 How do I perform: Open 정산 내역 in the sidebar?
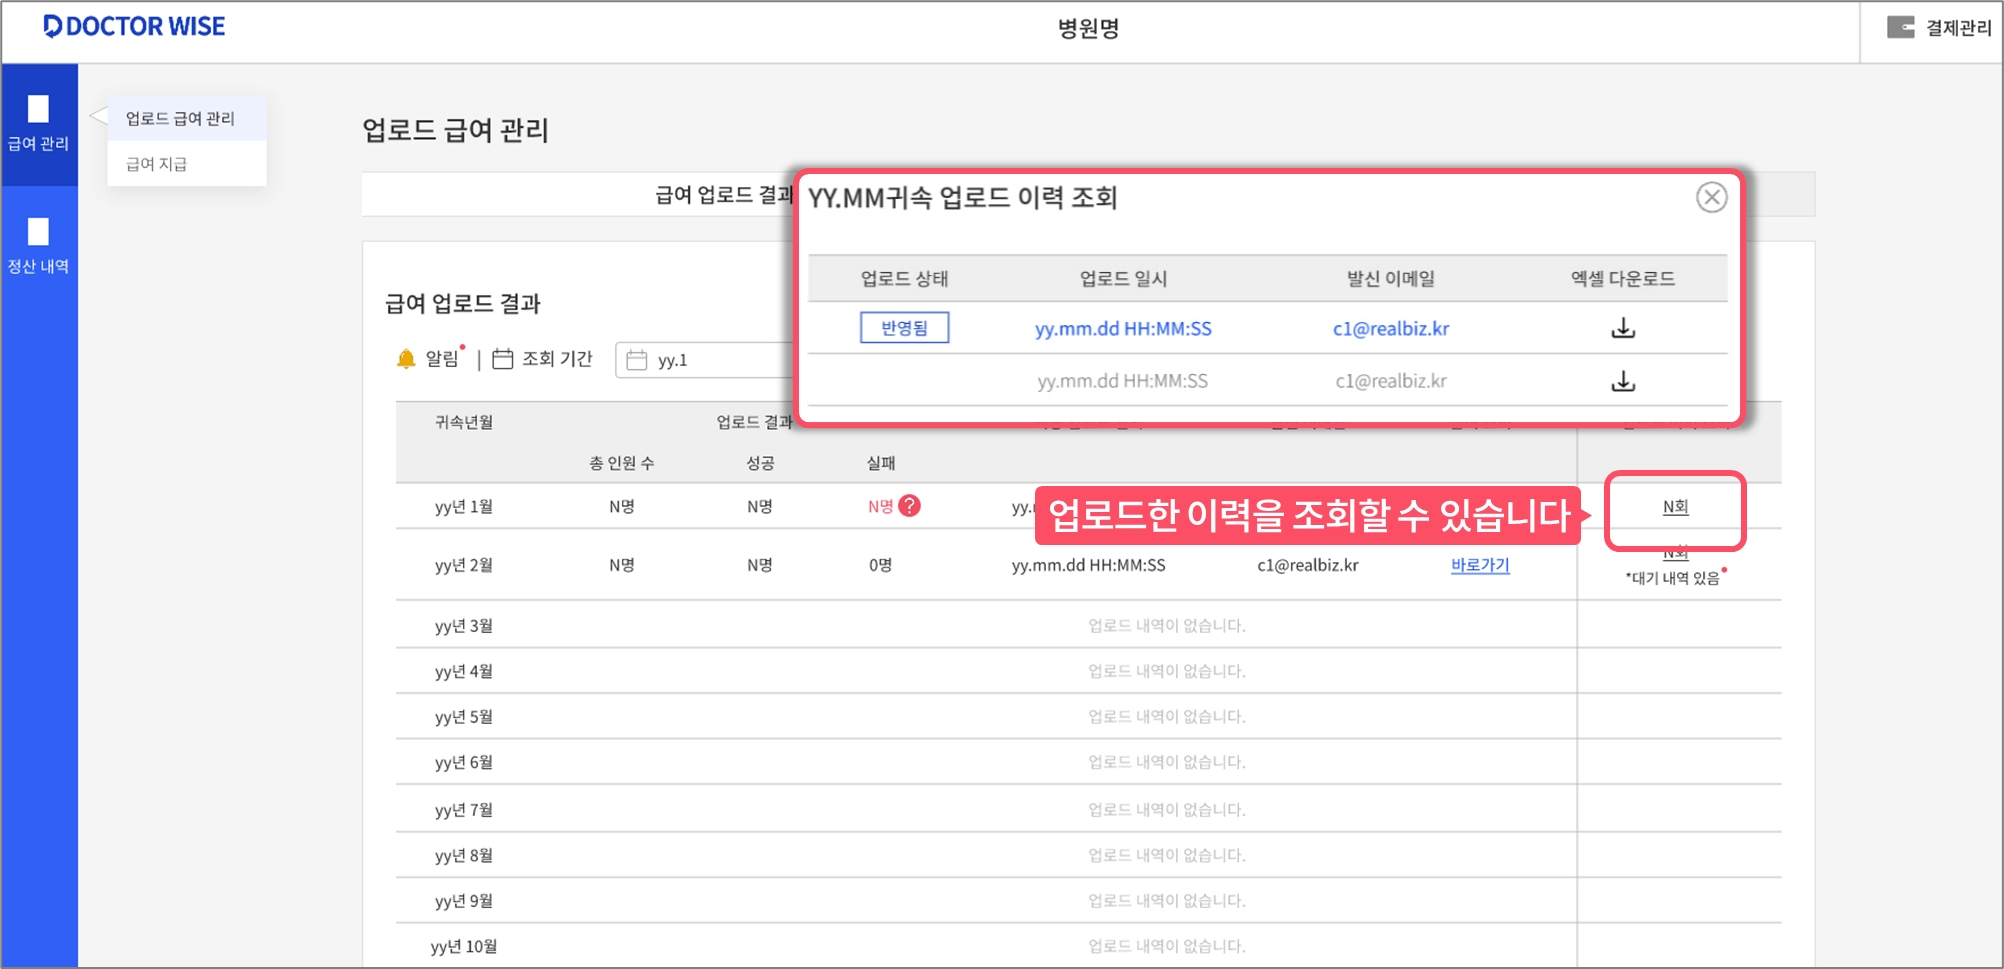coord(38,246)
